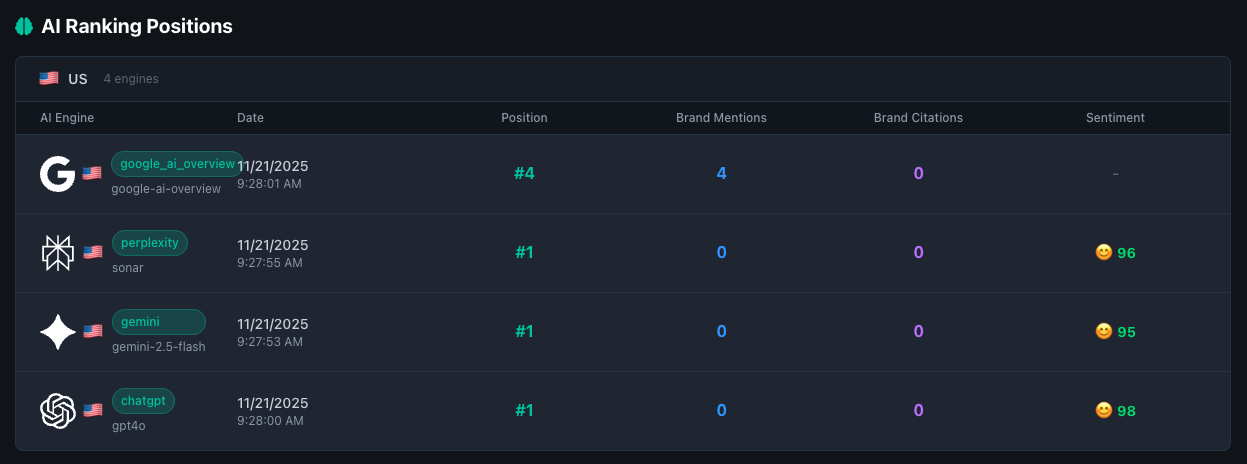The width and height of the screenshot is (1247, 464).
Task: Click the US flag in the perplexity row
Action: click(92, 252)
